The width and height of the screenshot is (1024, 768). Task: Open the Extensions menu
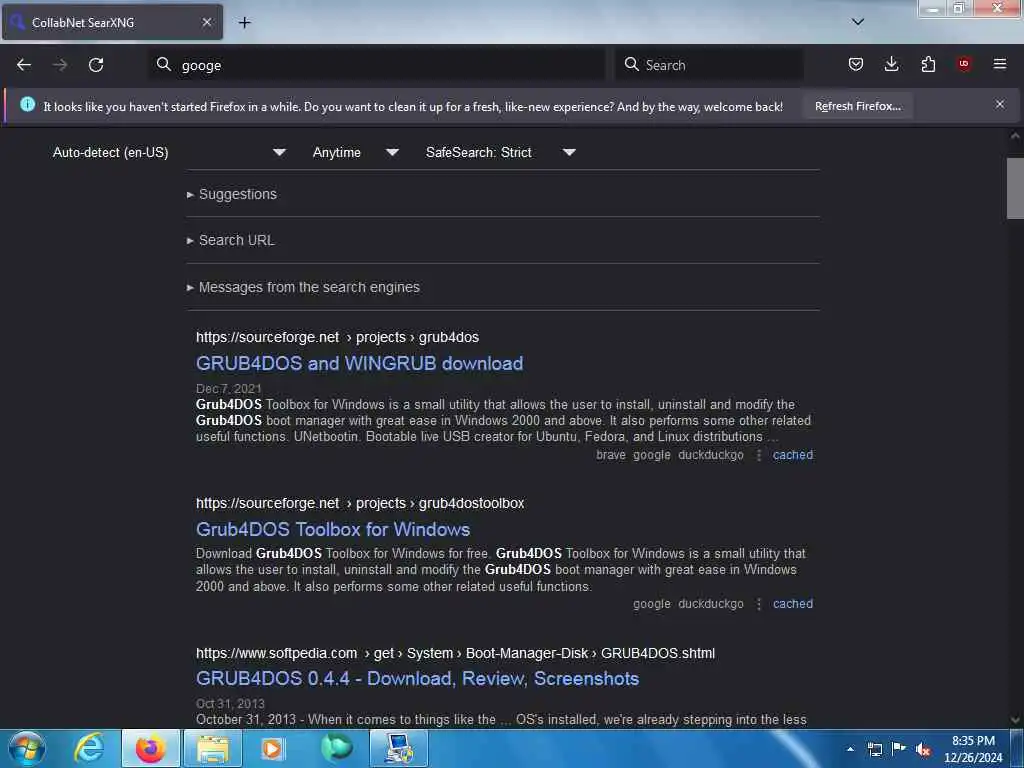pos(928,64)
